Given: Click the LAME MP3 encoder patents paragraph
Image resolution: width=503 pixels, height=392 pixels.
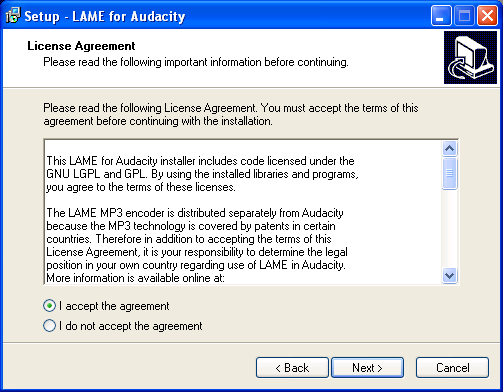Looking at the screenshot, I should coord(197,239).
